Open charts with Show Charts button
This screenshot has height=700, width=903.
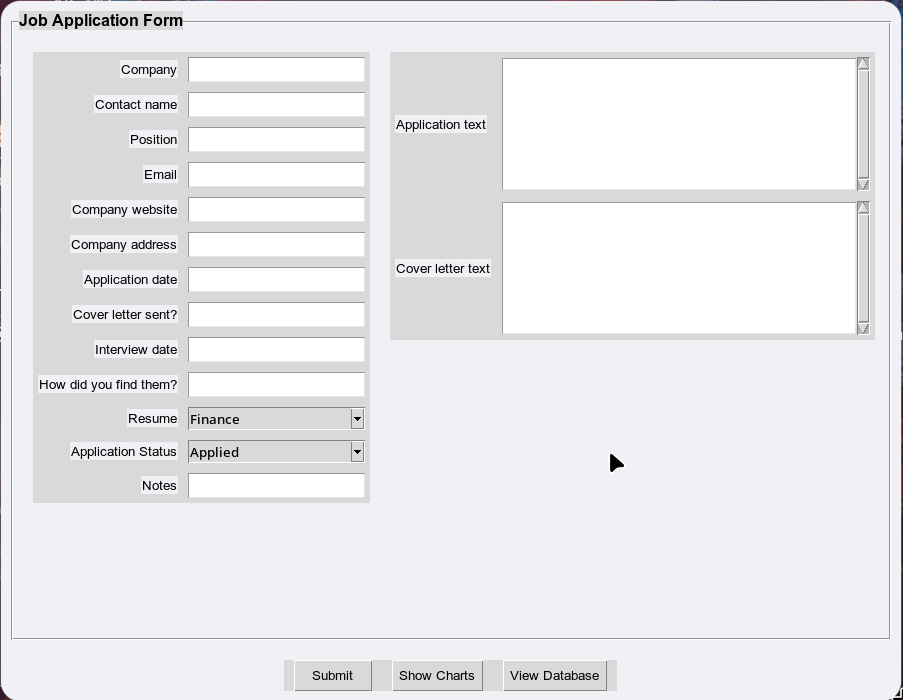(x=437, y=676)
